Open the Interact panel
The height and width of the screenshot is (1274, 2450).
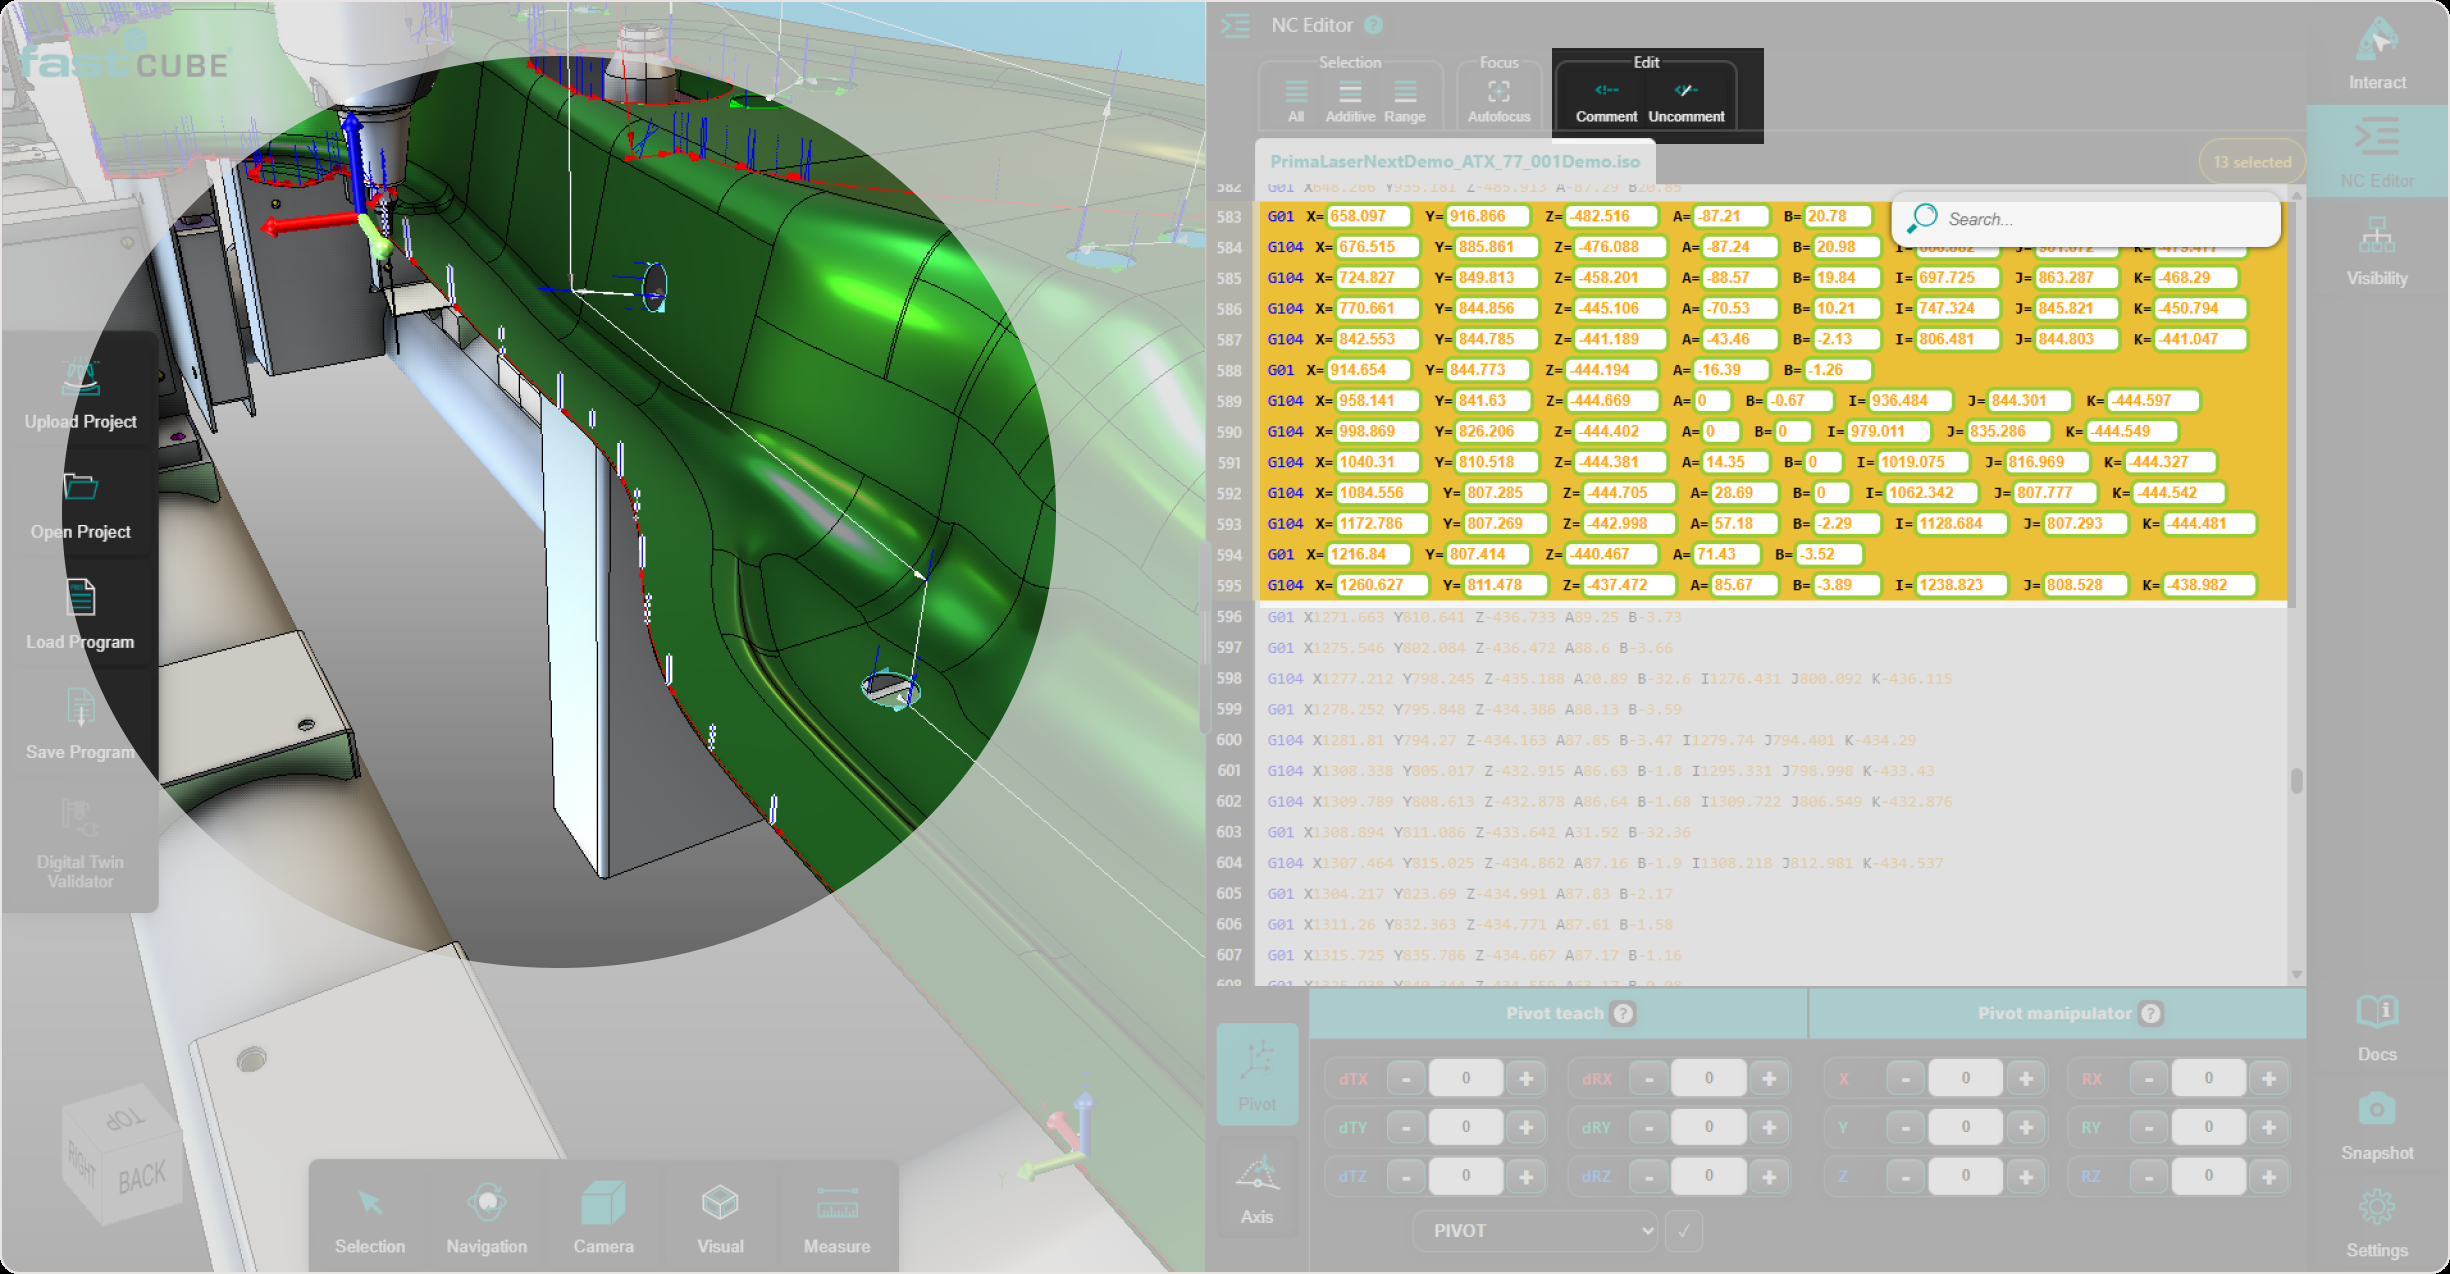pyautogui.click(x=2377, y=55)
